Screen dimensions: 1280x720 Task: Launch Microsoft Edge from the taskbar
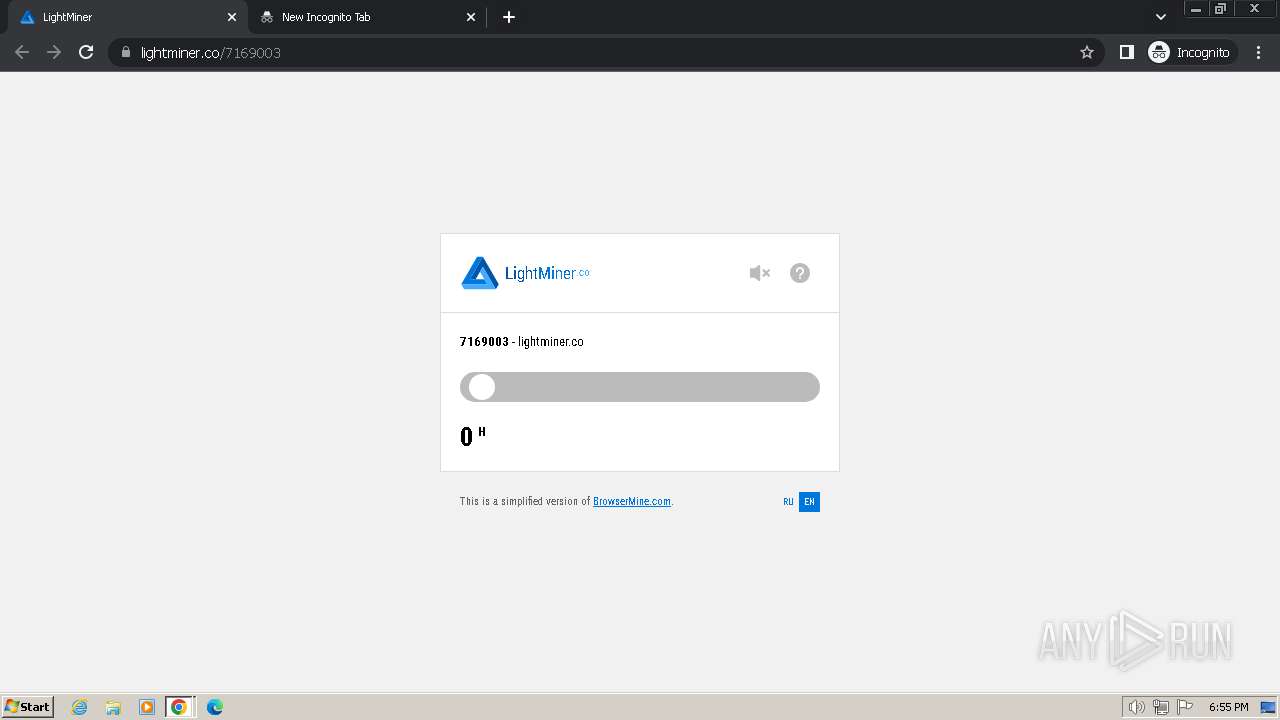(215, 707)
